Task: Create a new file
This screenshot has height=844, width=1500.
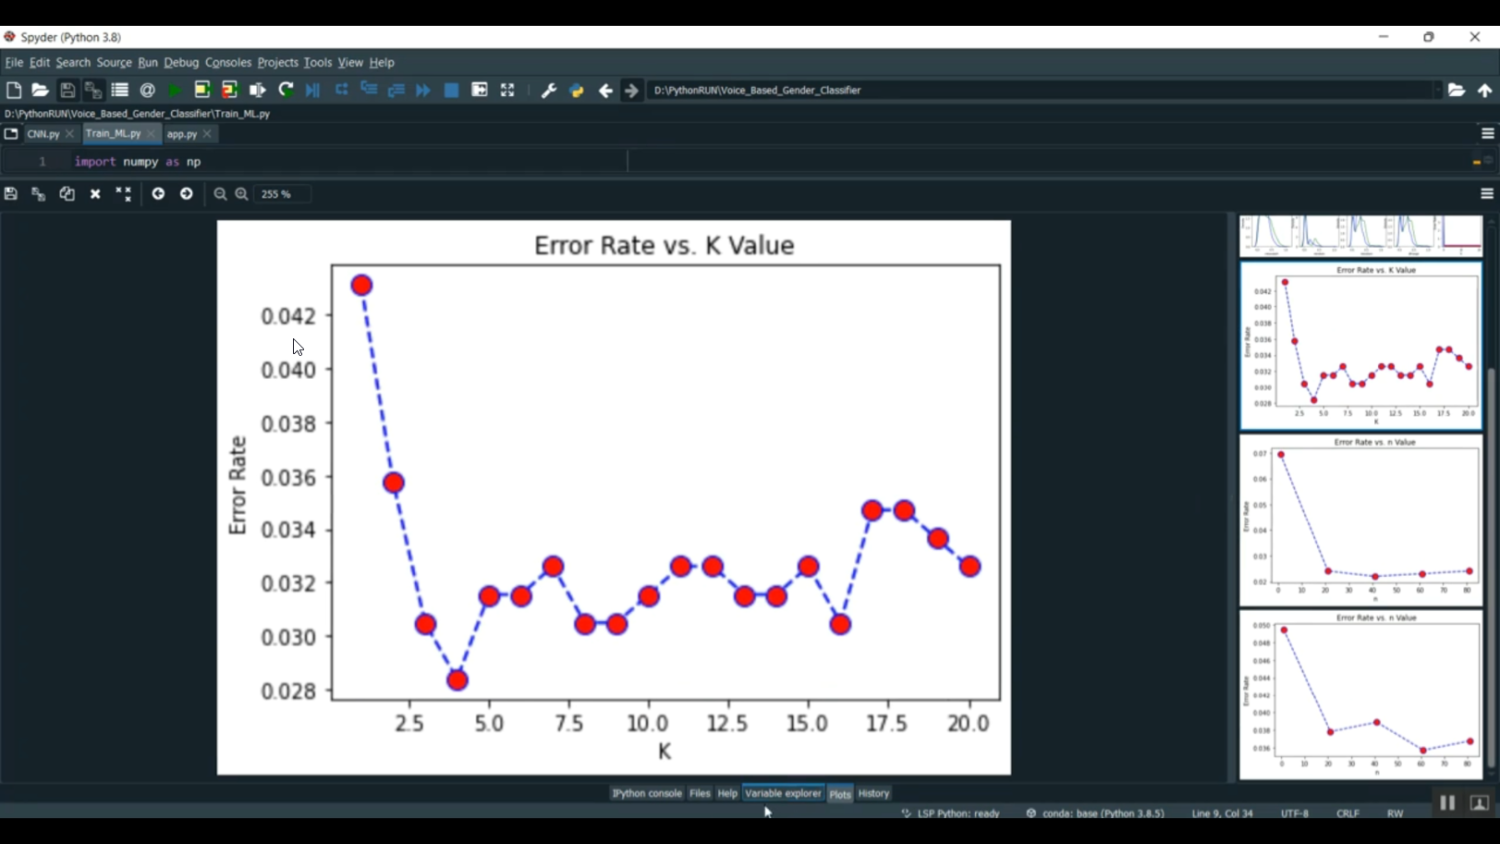Action: (x=13, y=90)
